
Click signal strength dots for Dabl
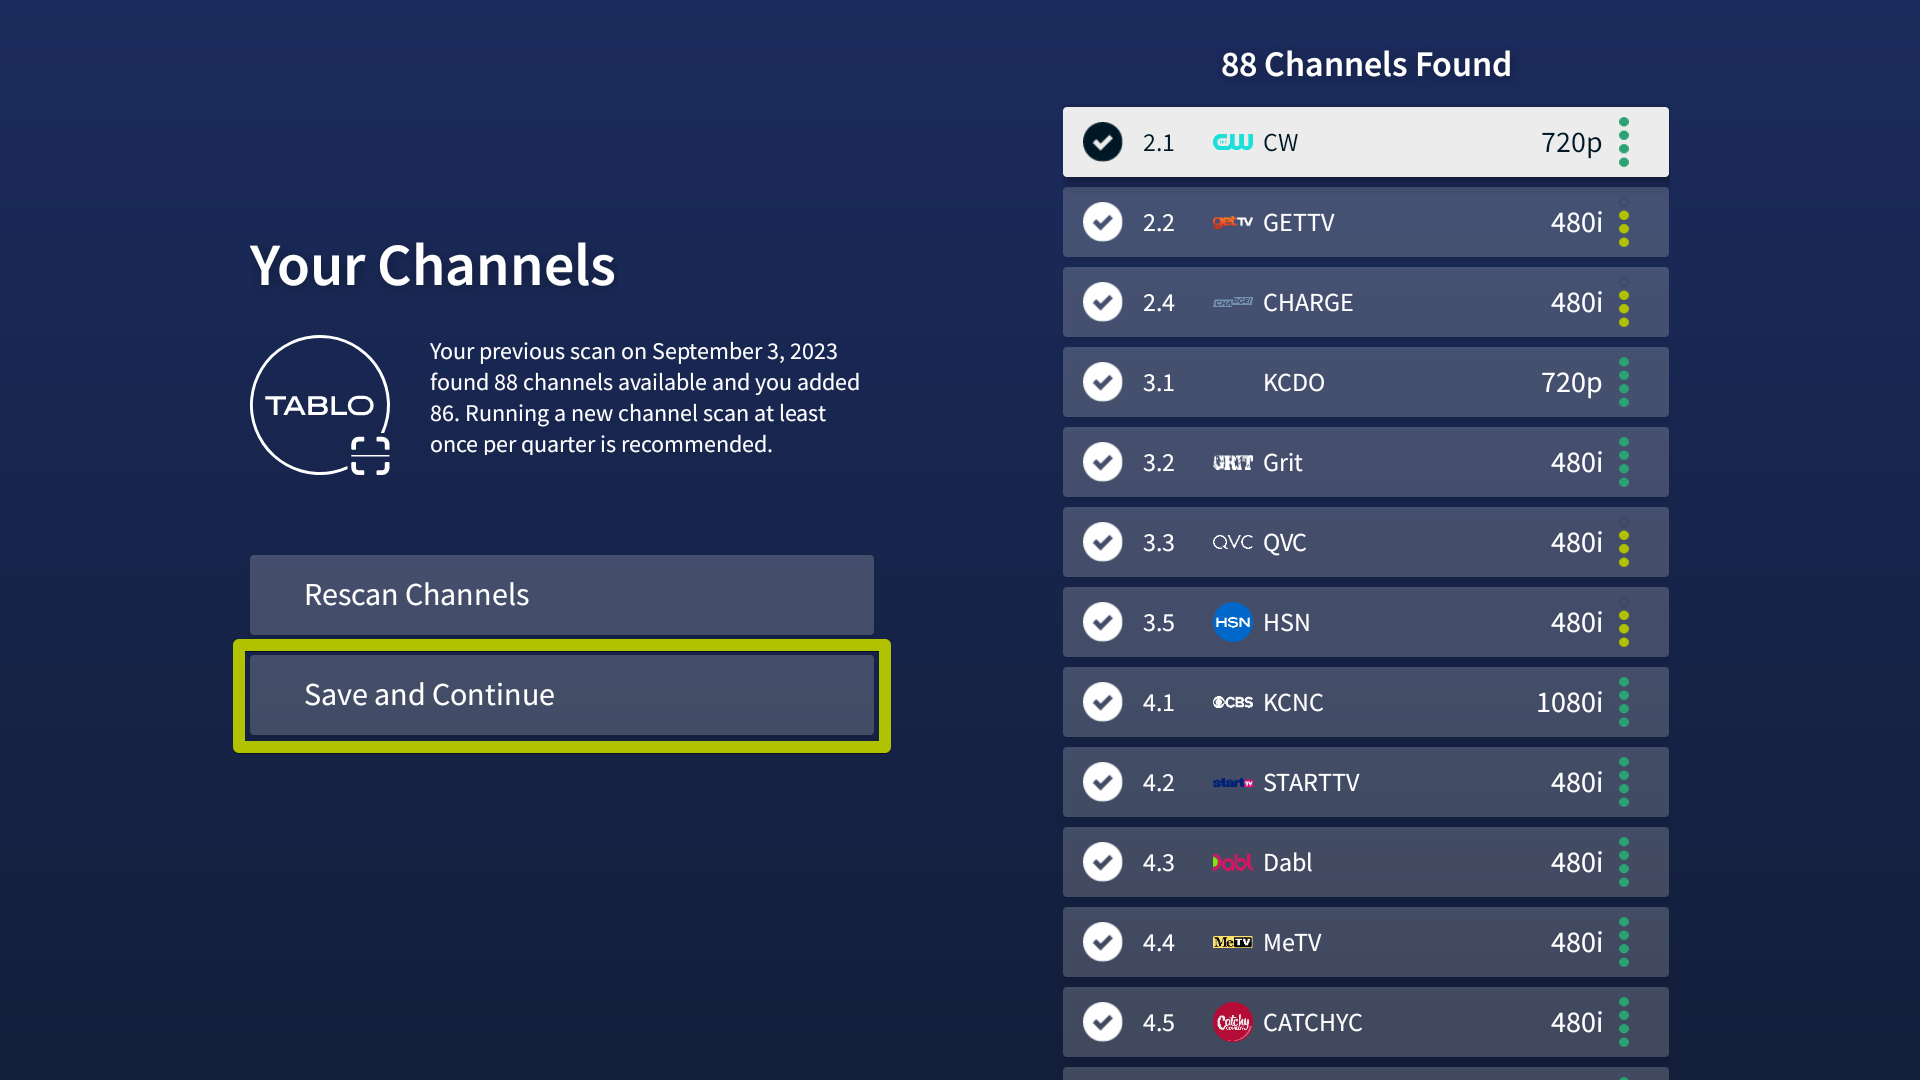click(1624, 862)
